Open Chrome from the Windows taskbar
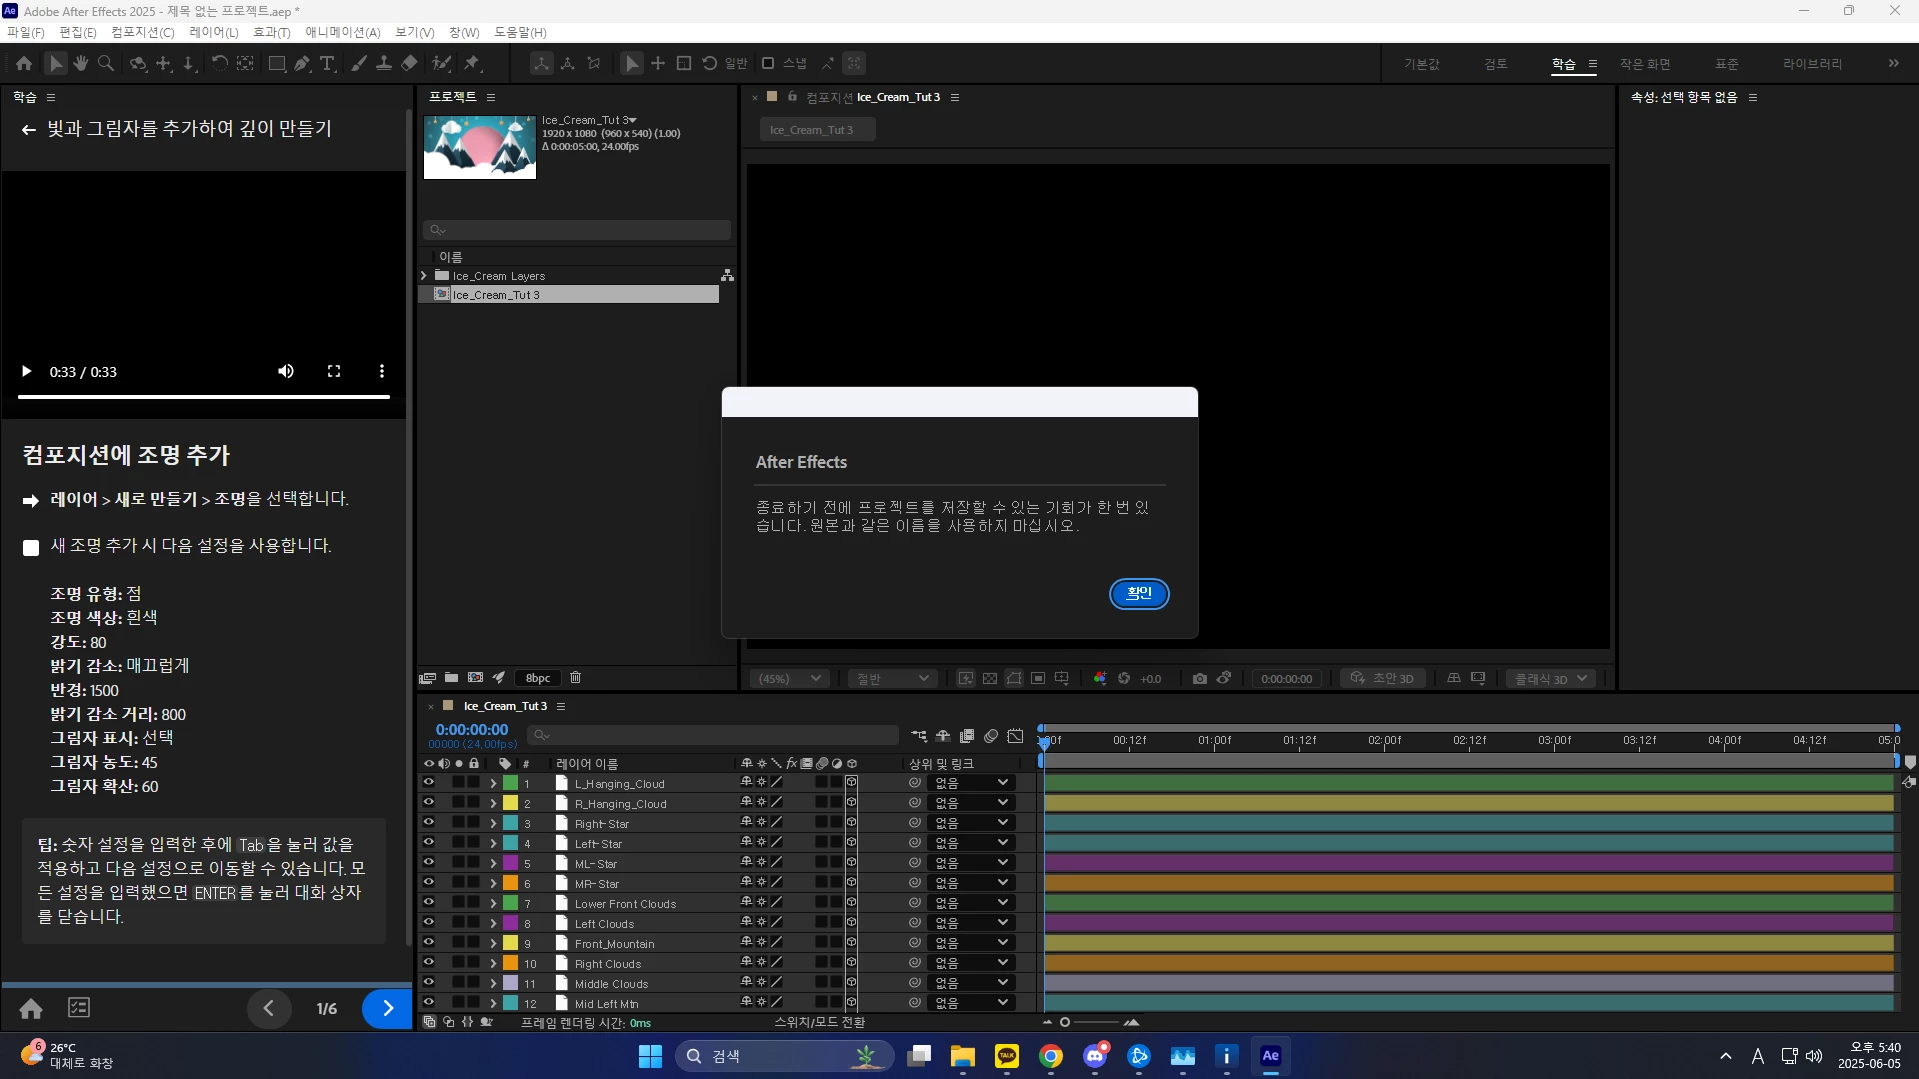The width and height of the screenshot is (1919, 1079). [x=1051, y=1056]
